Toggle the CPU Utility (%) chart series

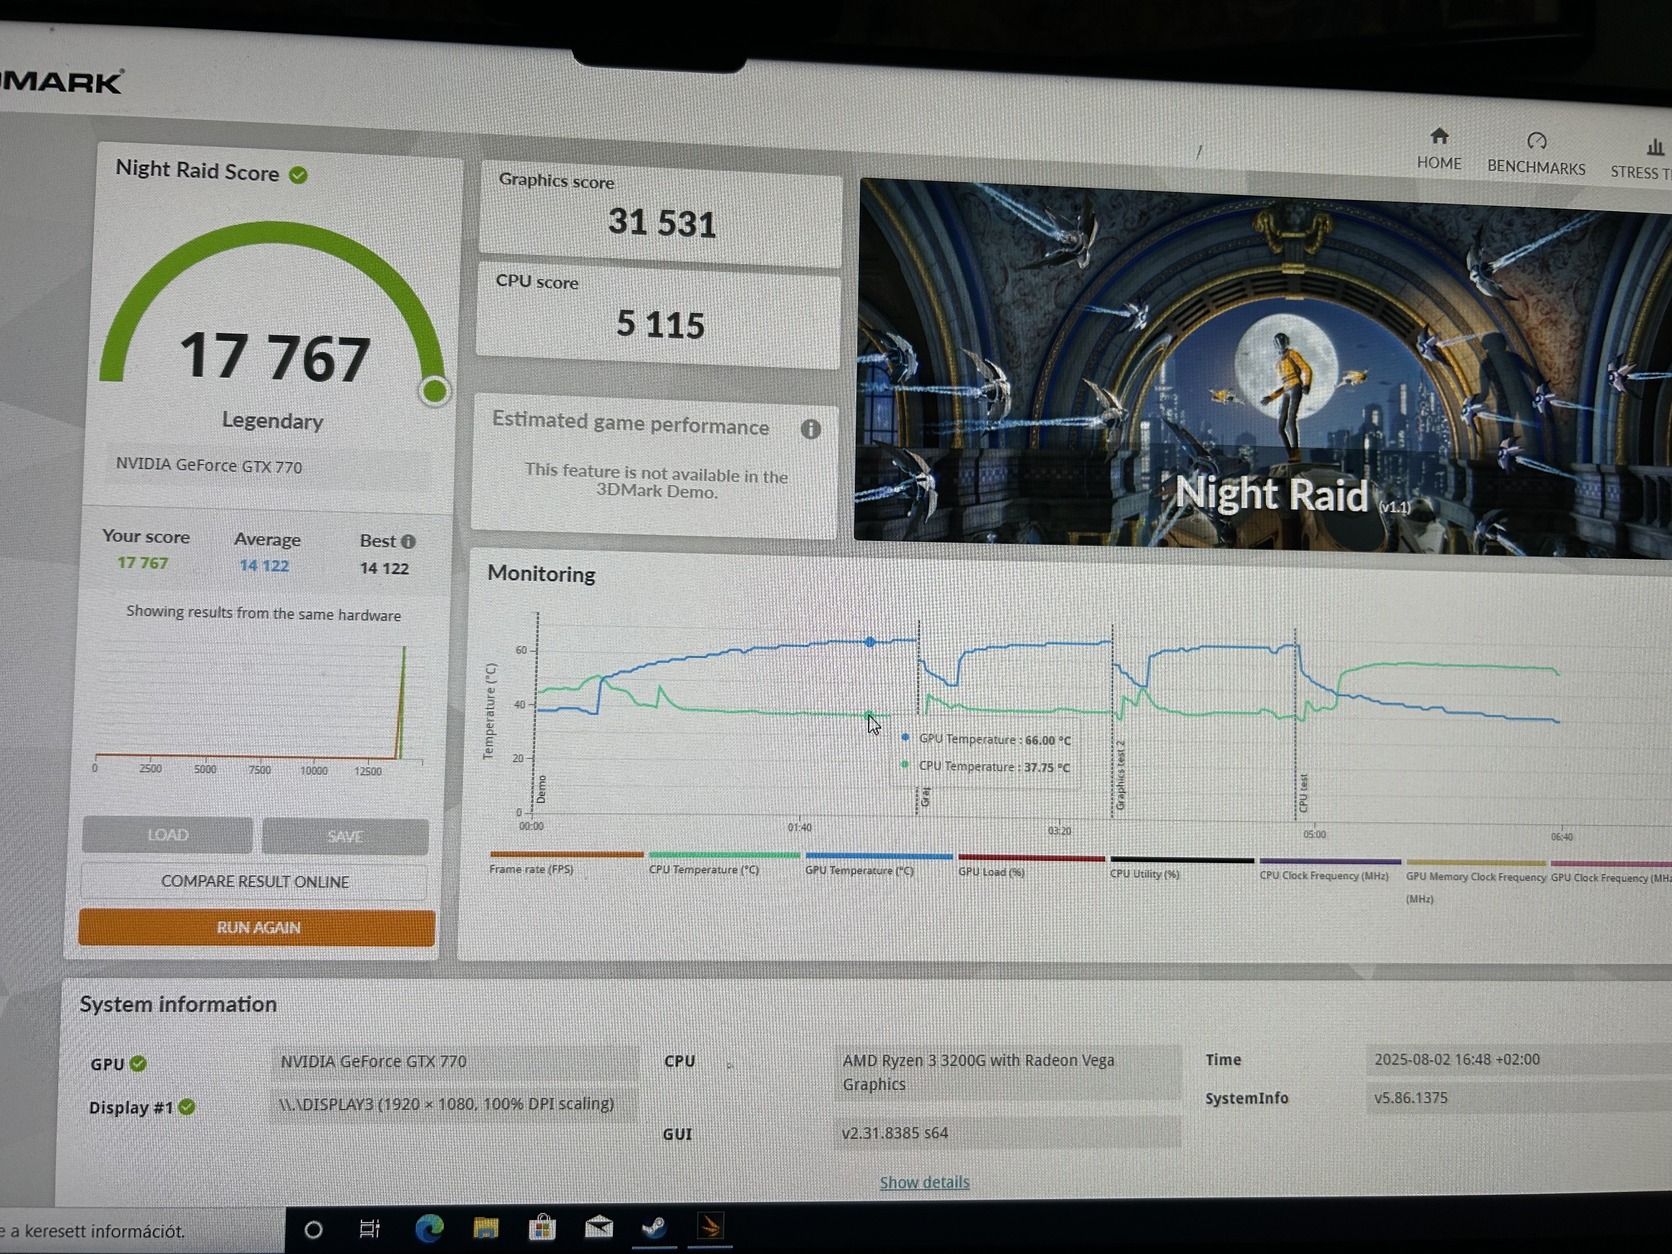coord(1182,866)
